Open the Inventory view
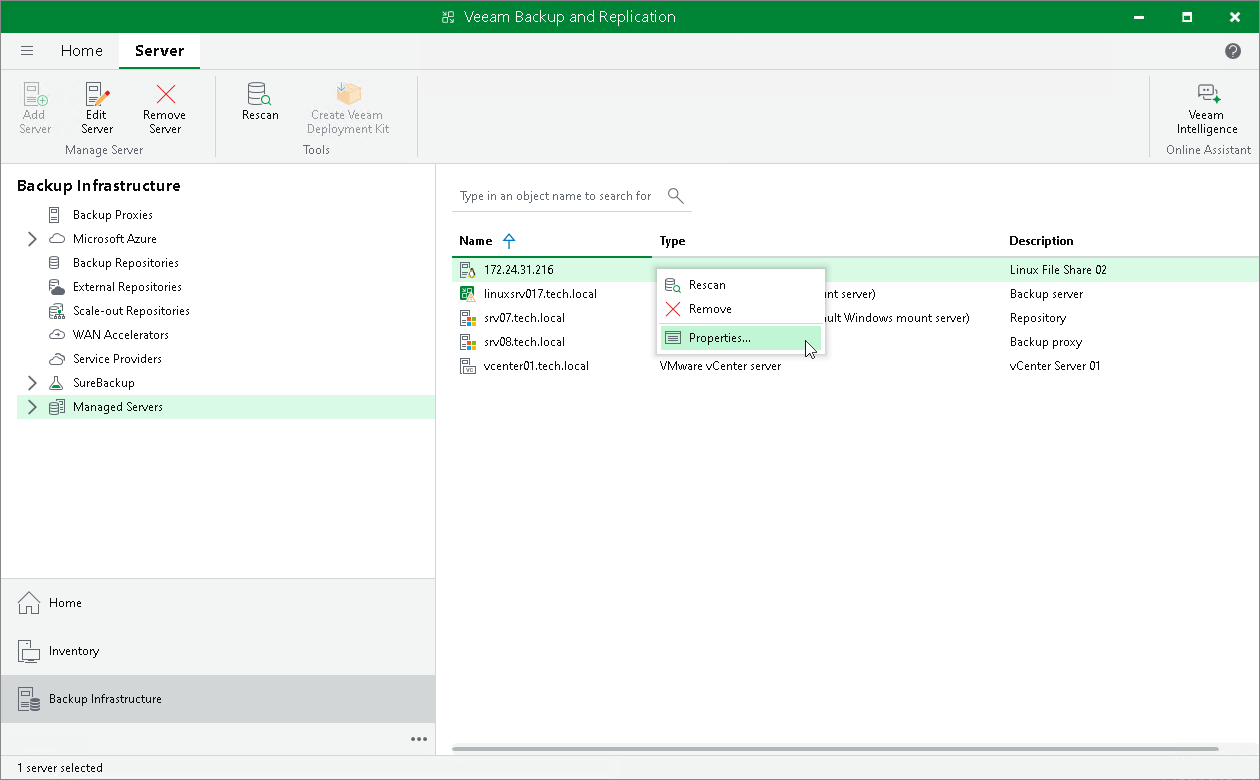The width and height of the screenshot is (1260, 780). pyautogui.click(x=218, y=651)
